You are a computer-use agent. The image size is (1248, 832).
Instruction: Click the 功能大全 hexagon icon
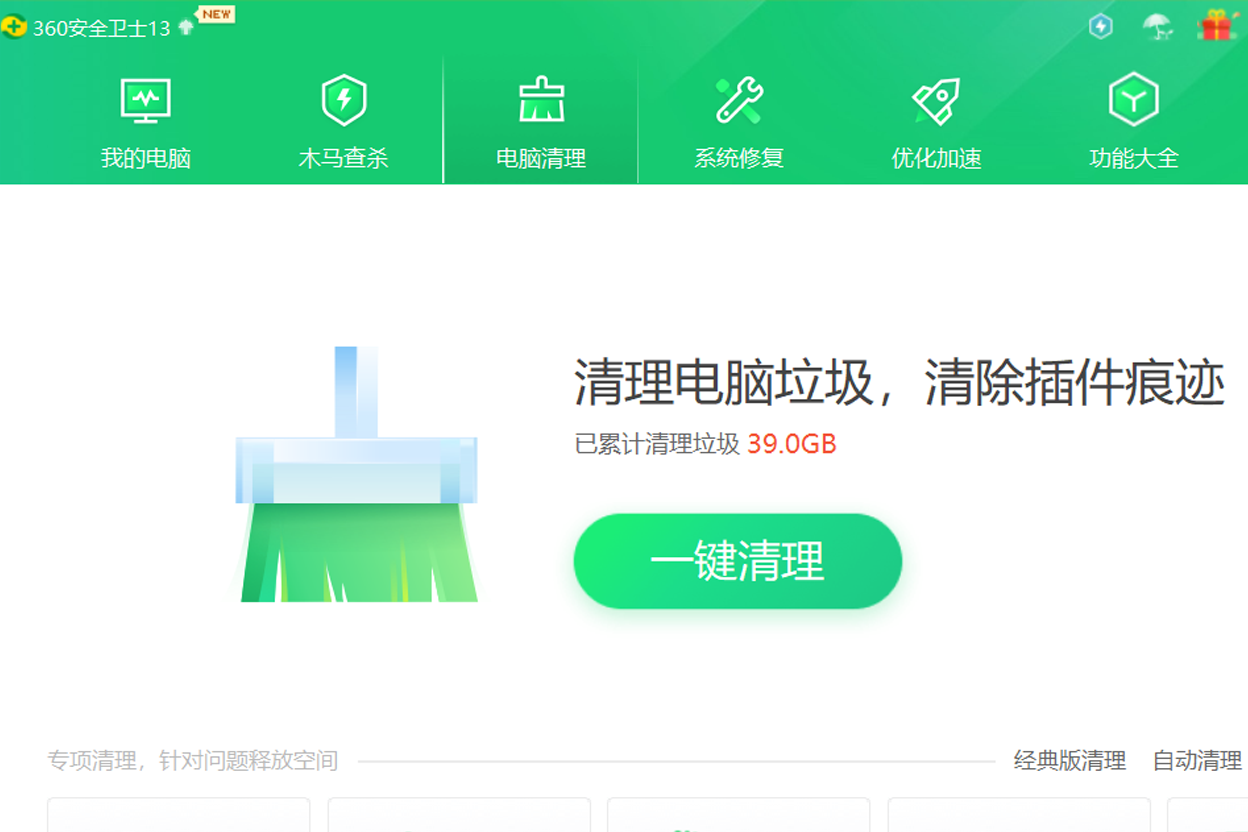point(1133,100)
